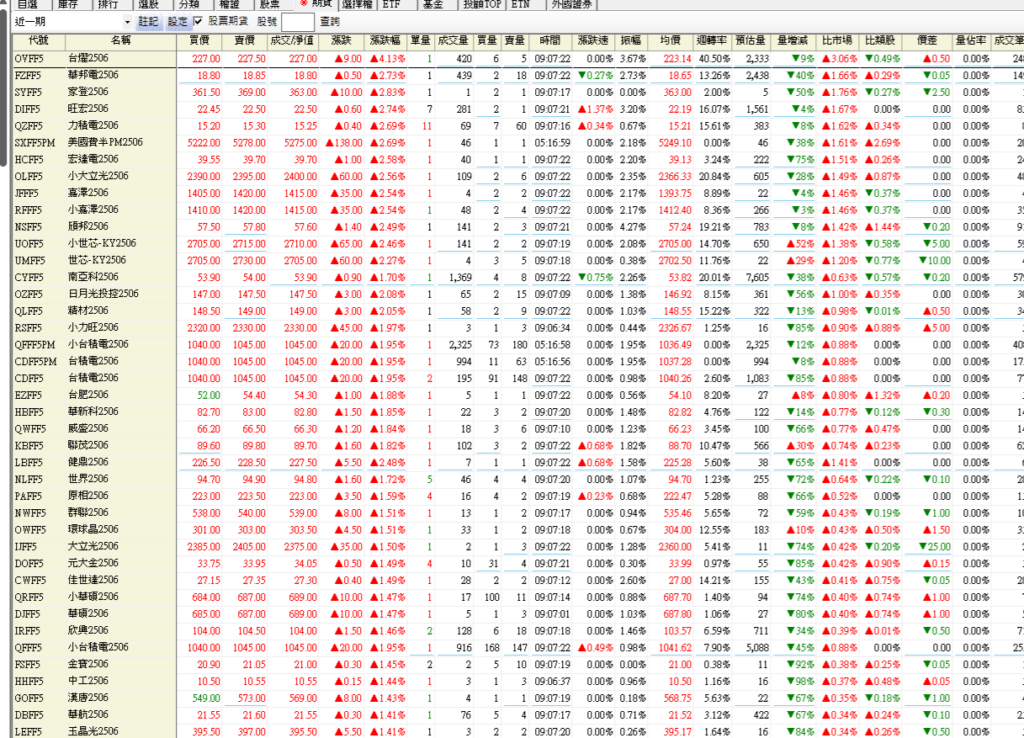This screenshot has height=738, width=1024.
Task: Select the SYFF5 code cell
Action: [x=28, y=92]
